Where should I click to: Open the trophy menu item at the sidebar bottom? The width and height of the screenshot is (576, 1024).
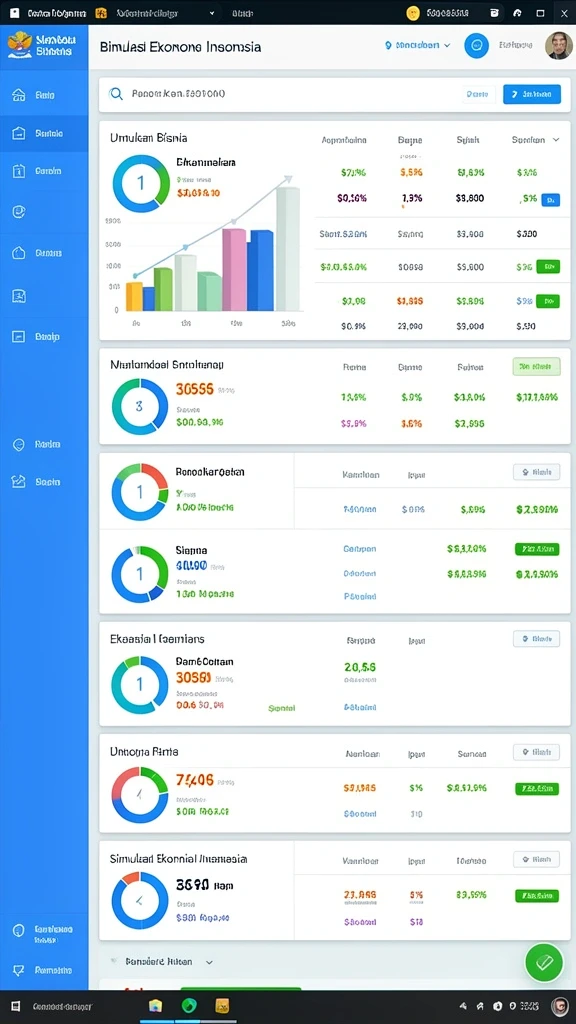point(44,970)
